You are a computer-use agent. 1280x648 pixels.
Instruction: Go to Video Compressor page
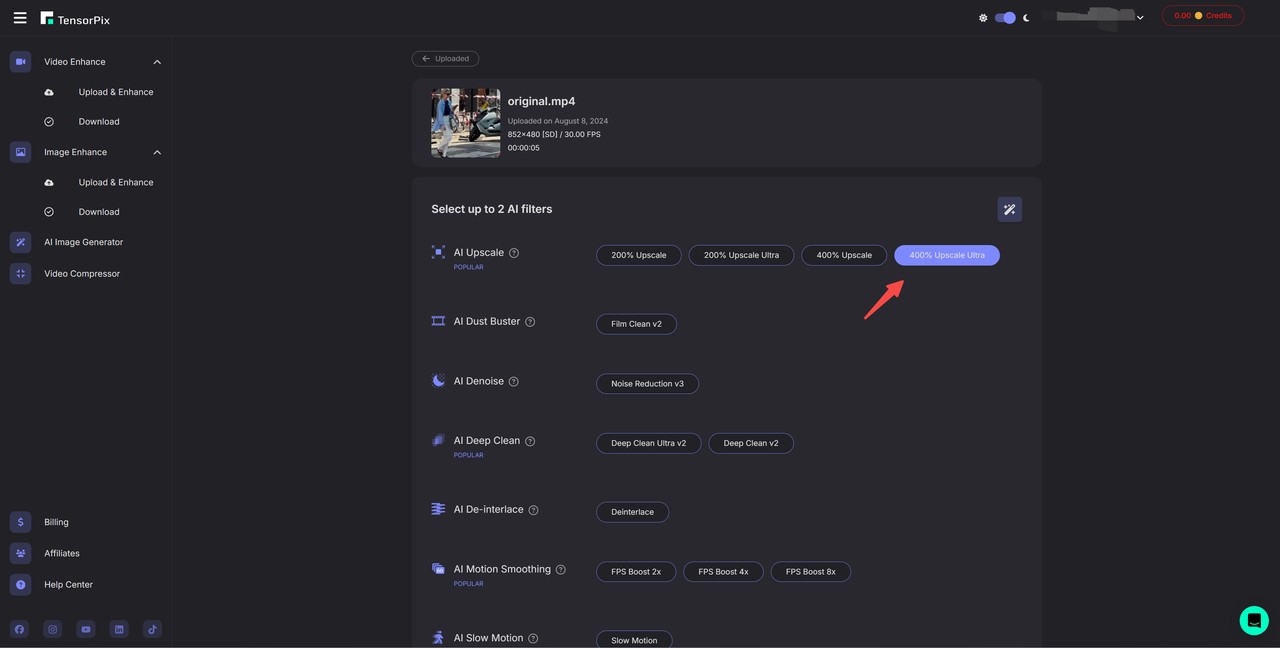(x=81, y=274)
